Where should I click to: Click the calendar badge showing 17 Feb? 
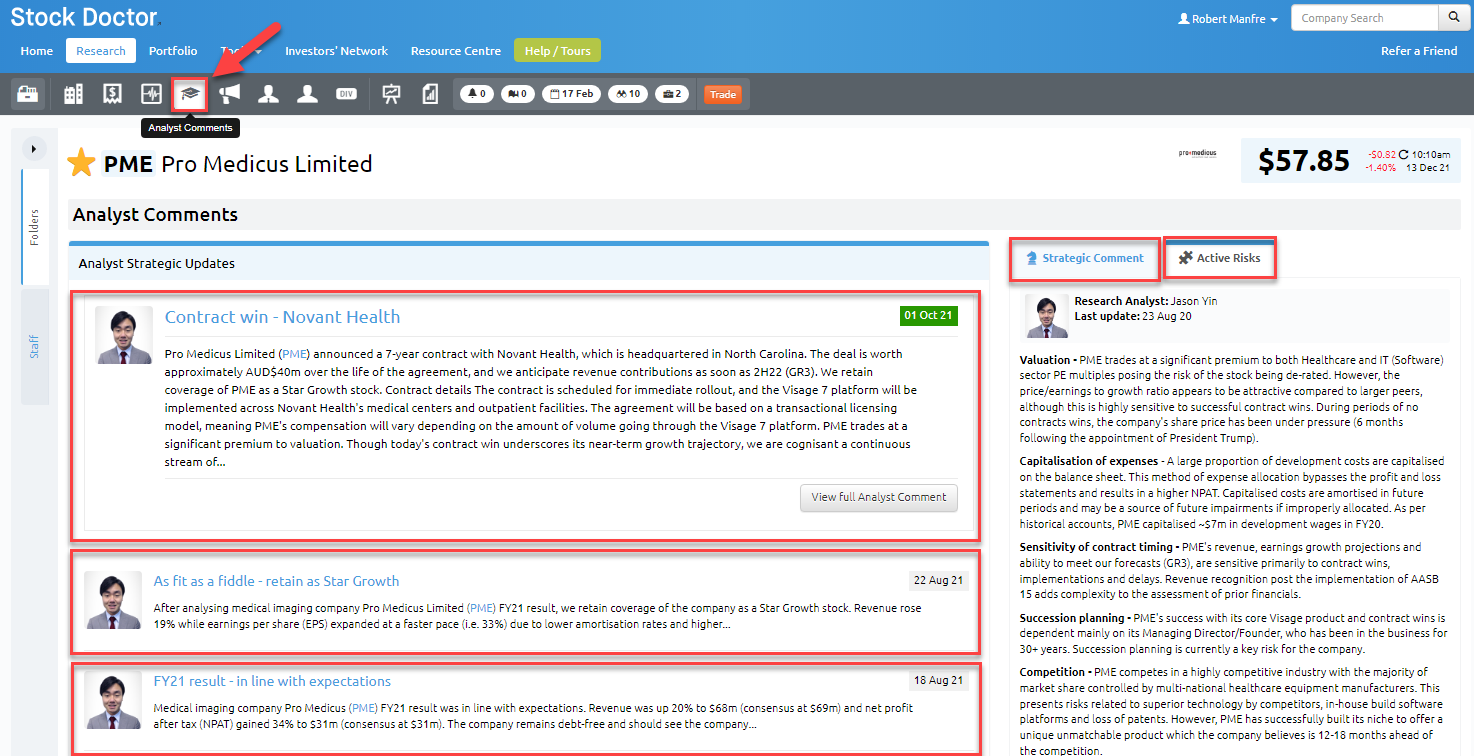(571, 94)
